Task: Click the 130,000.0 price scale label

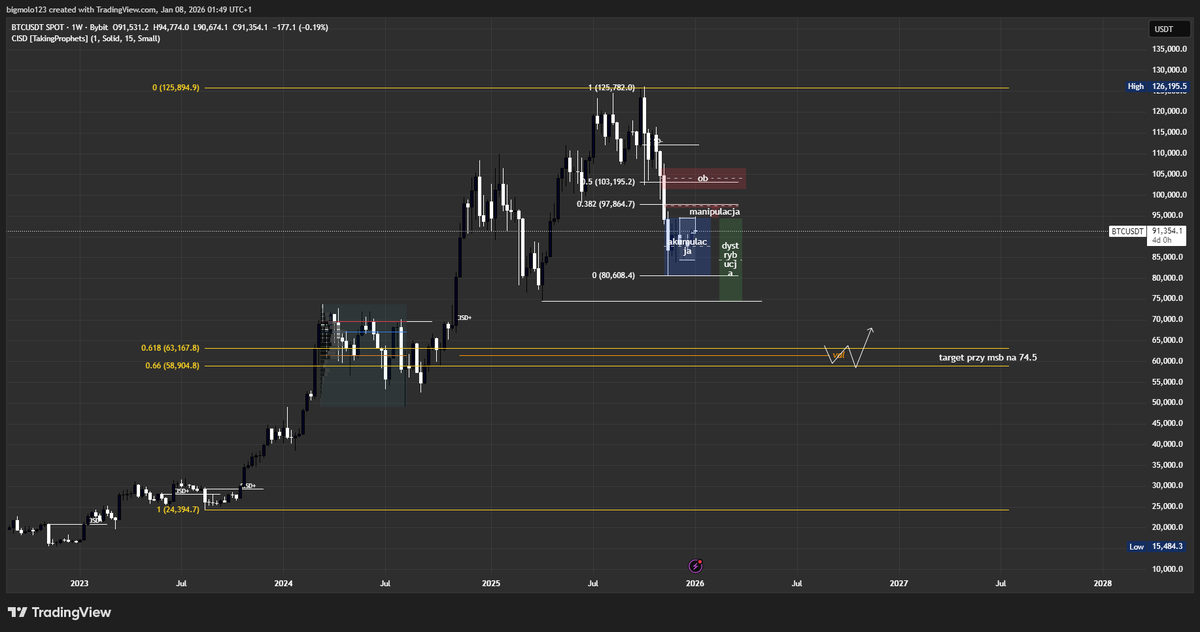Action: (x=1170, y=70)
